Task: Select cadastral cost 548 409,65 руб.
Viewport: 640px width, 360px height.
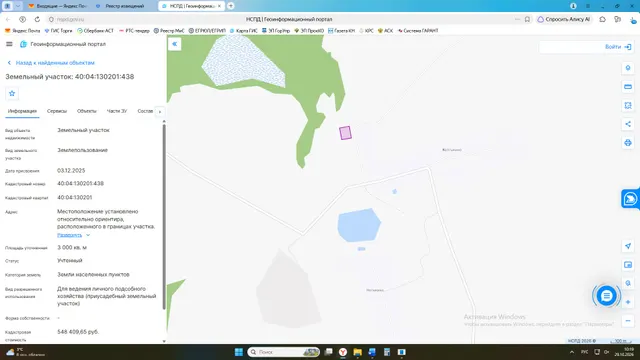Action: (x=78, y=332)
